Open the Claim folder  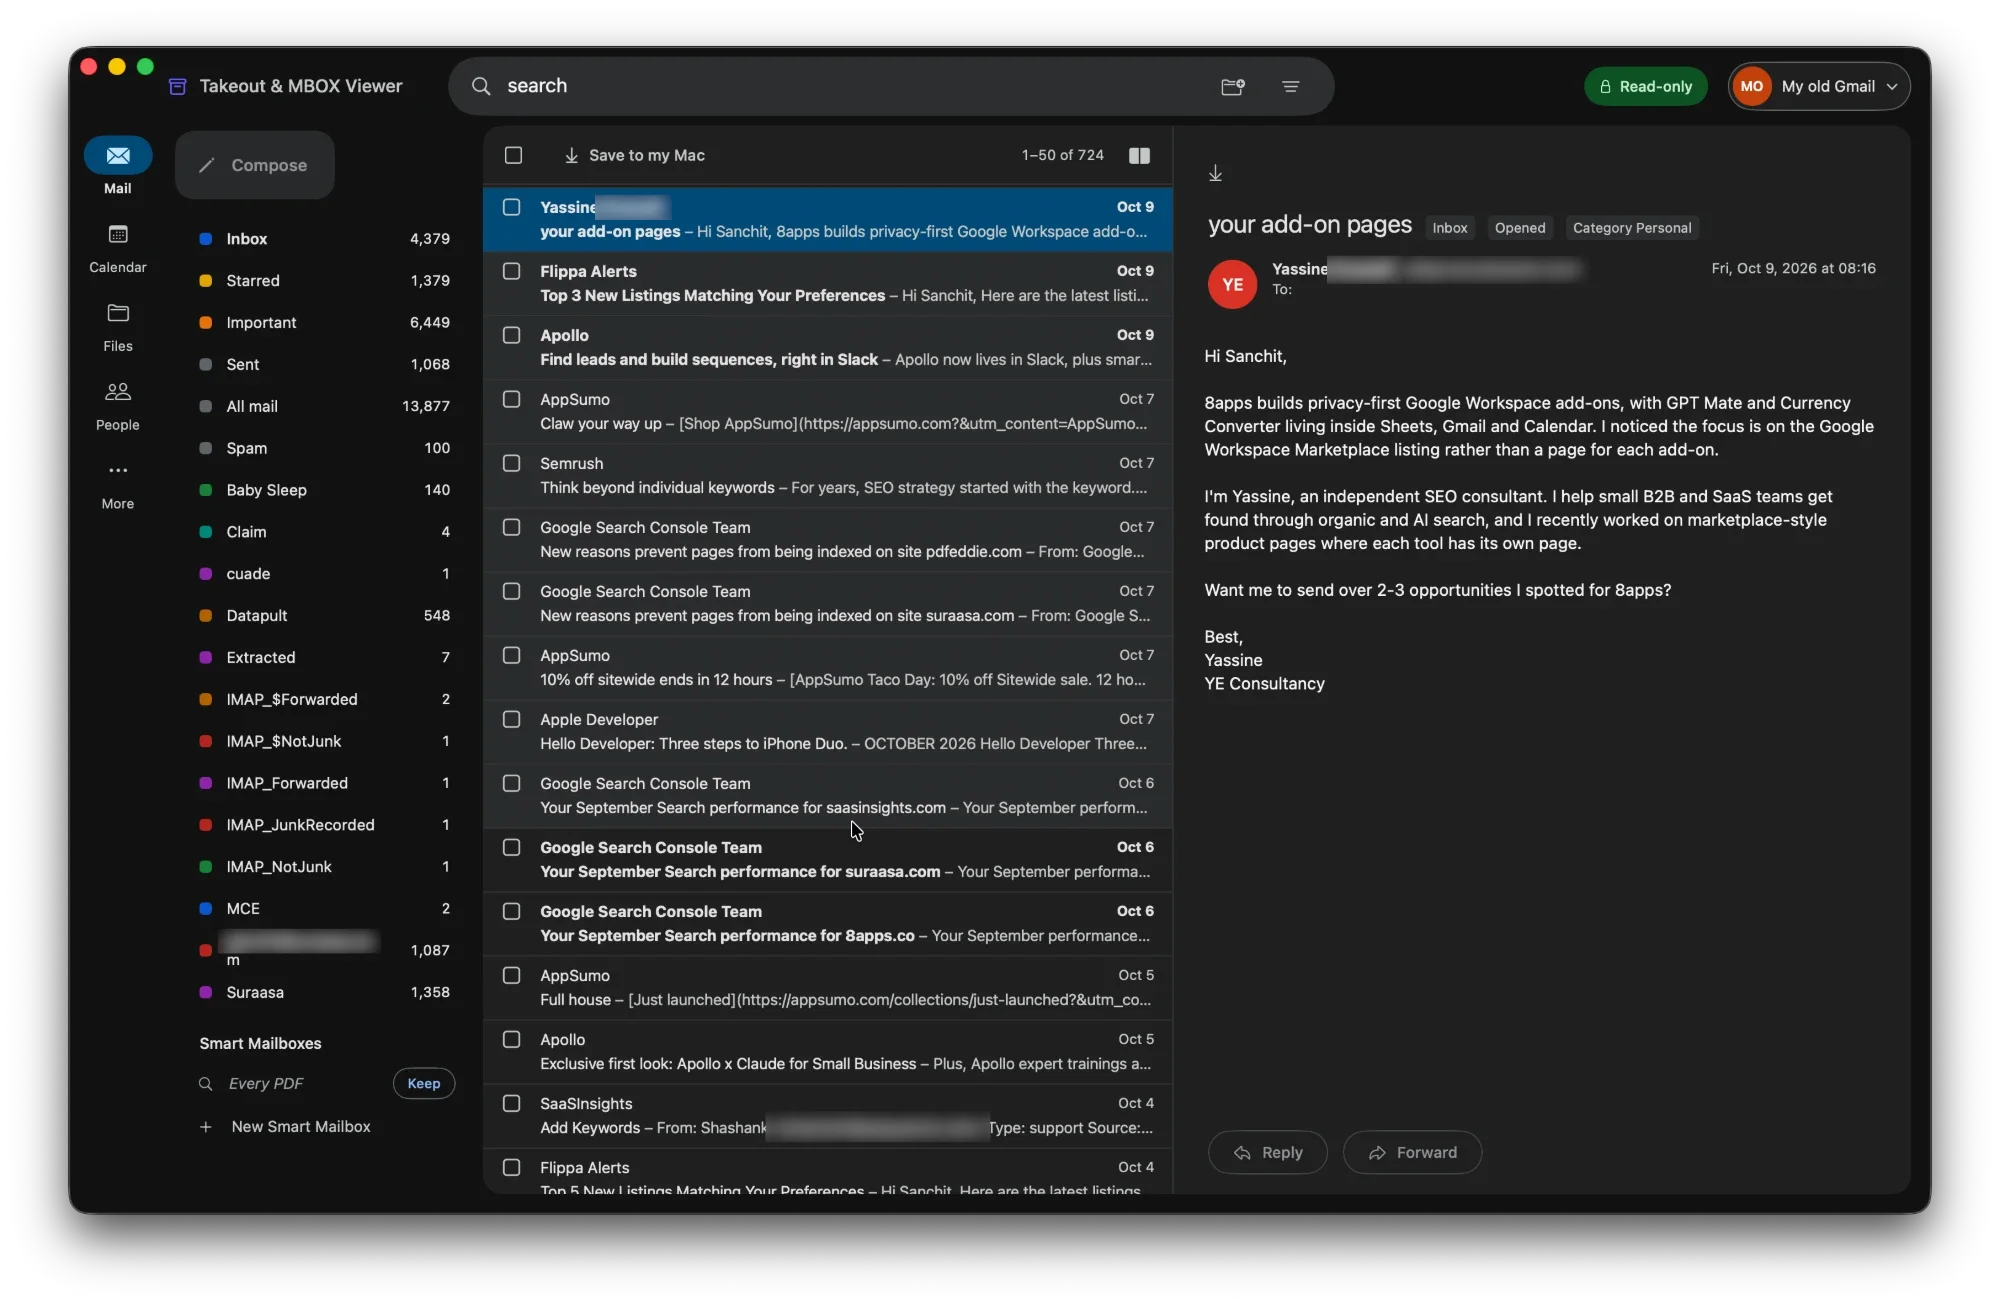(325, 533)
